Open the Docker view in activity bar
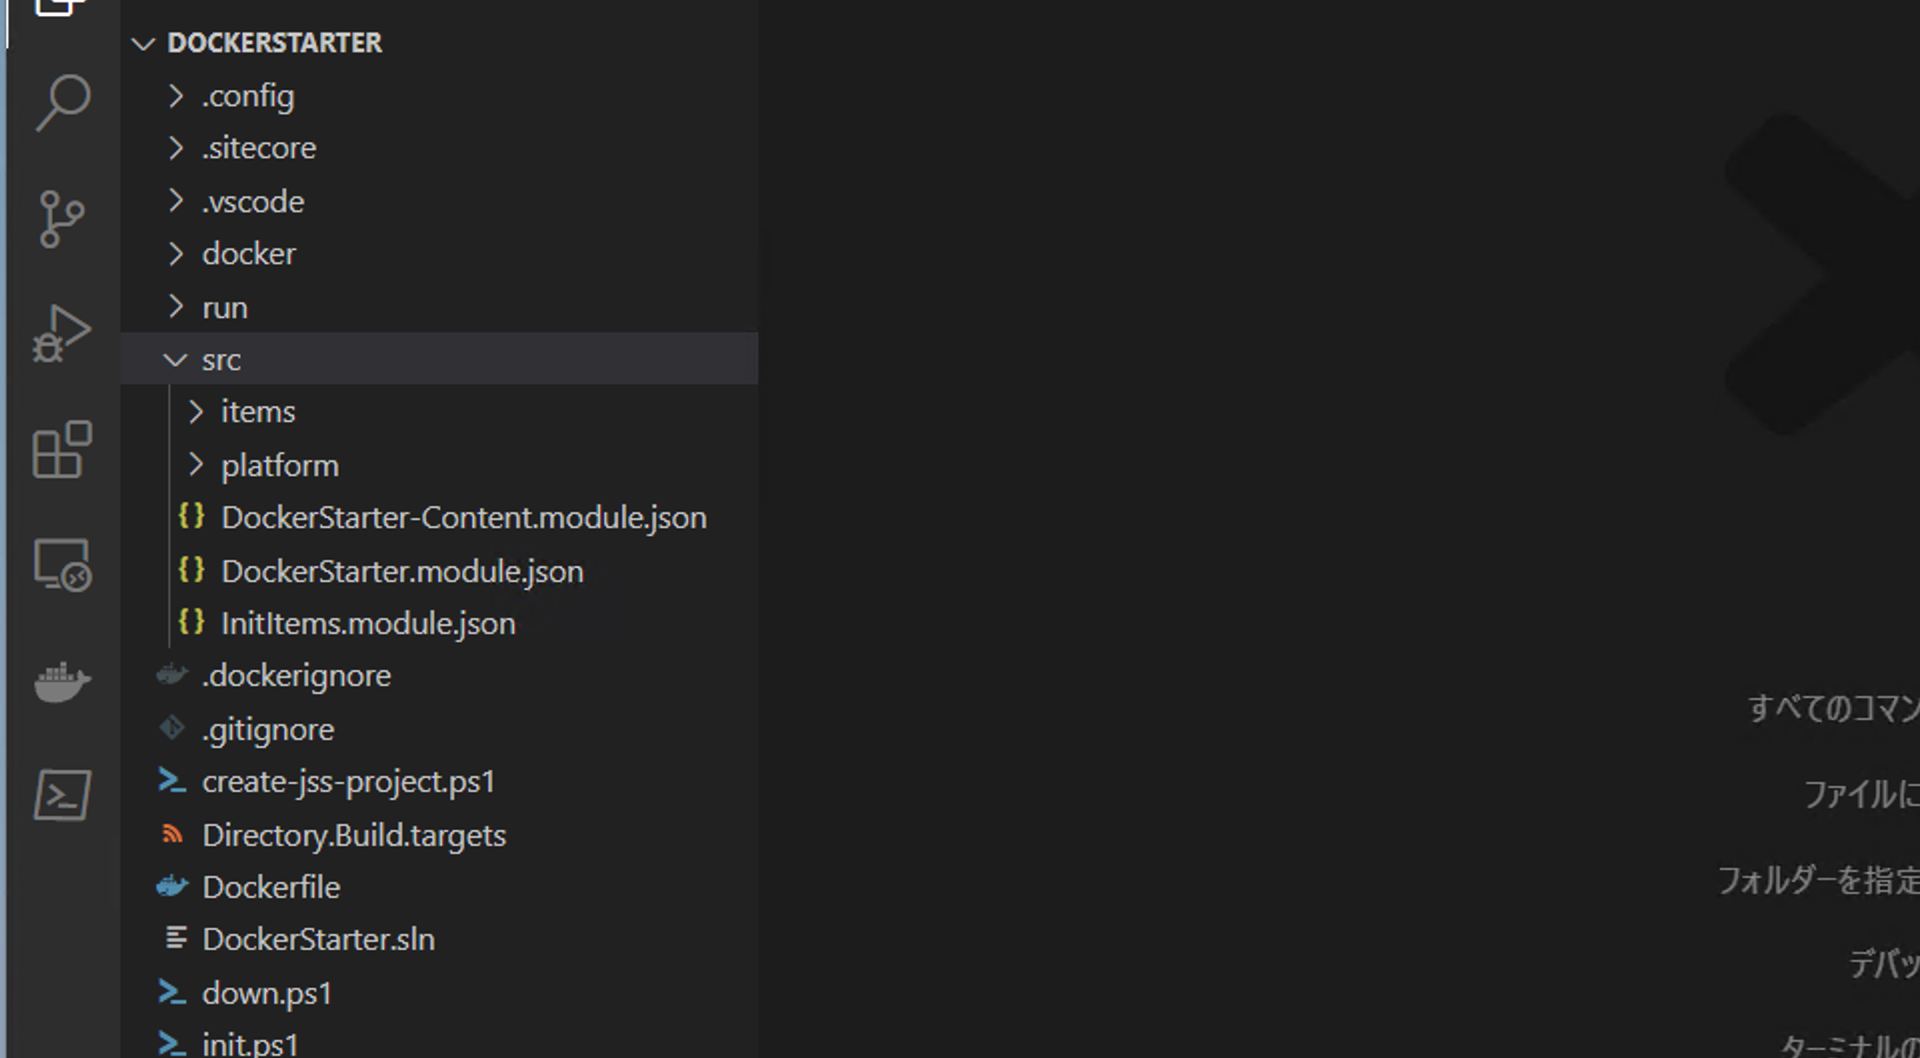Viewport: 1920px width, 1058px height. click(x=62, y=682)
